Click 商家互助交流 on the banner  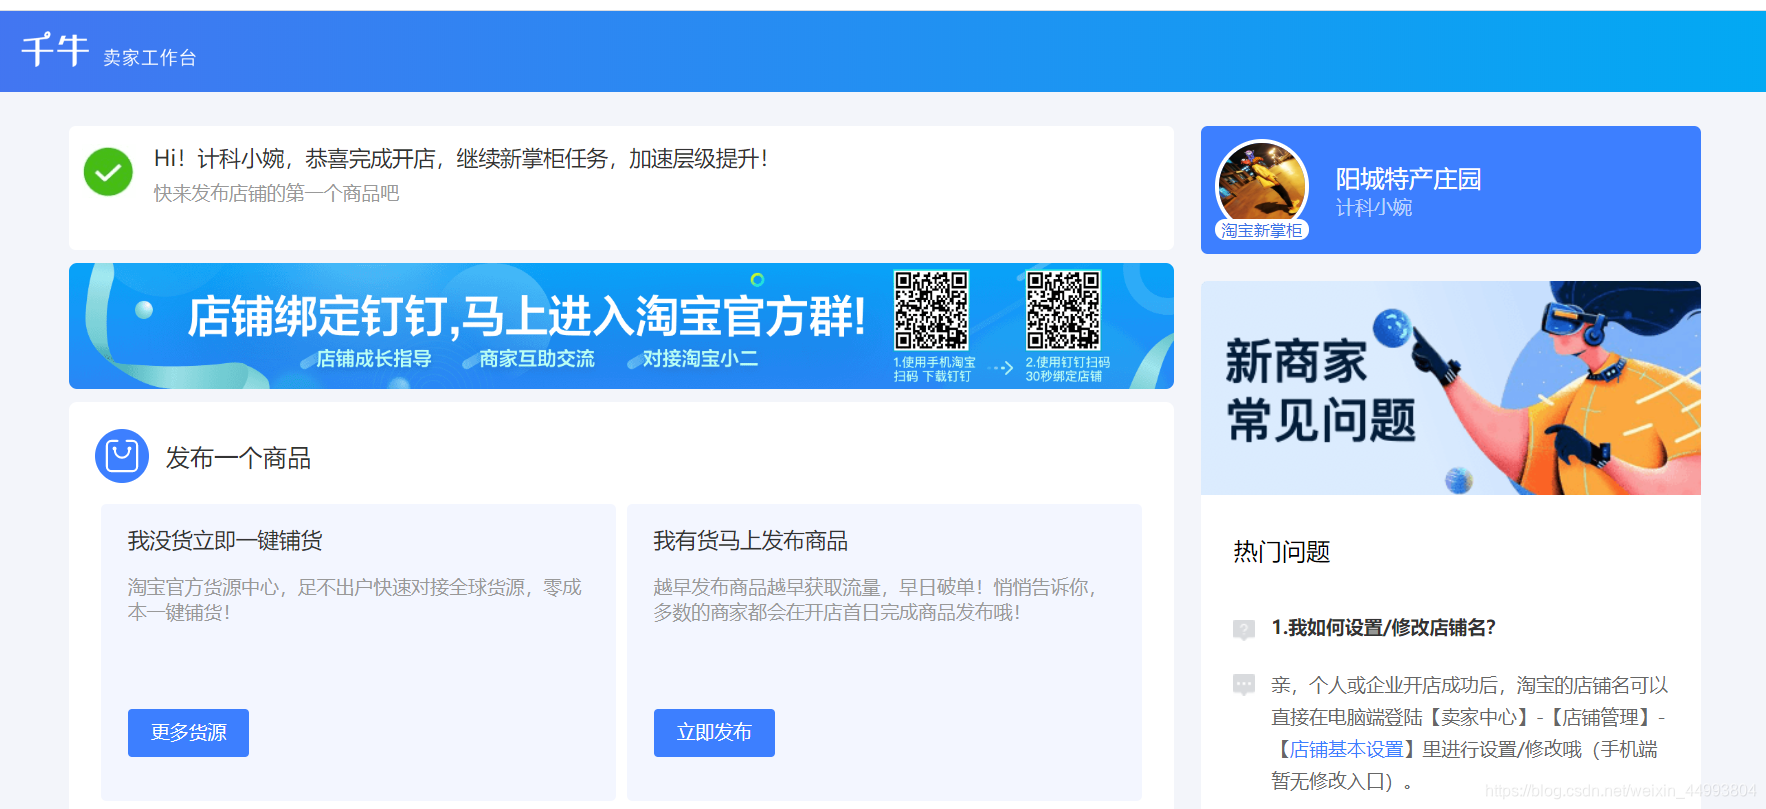[x=537, y=358]
